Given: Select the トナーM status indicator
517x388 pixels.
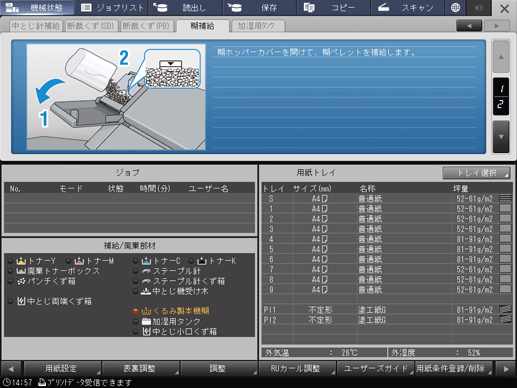Looking at the screenshot, I should tap(68, 261).
